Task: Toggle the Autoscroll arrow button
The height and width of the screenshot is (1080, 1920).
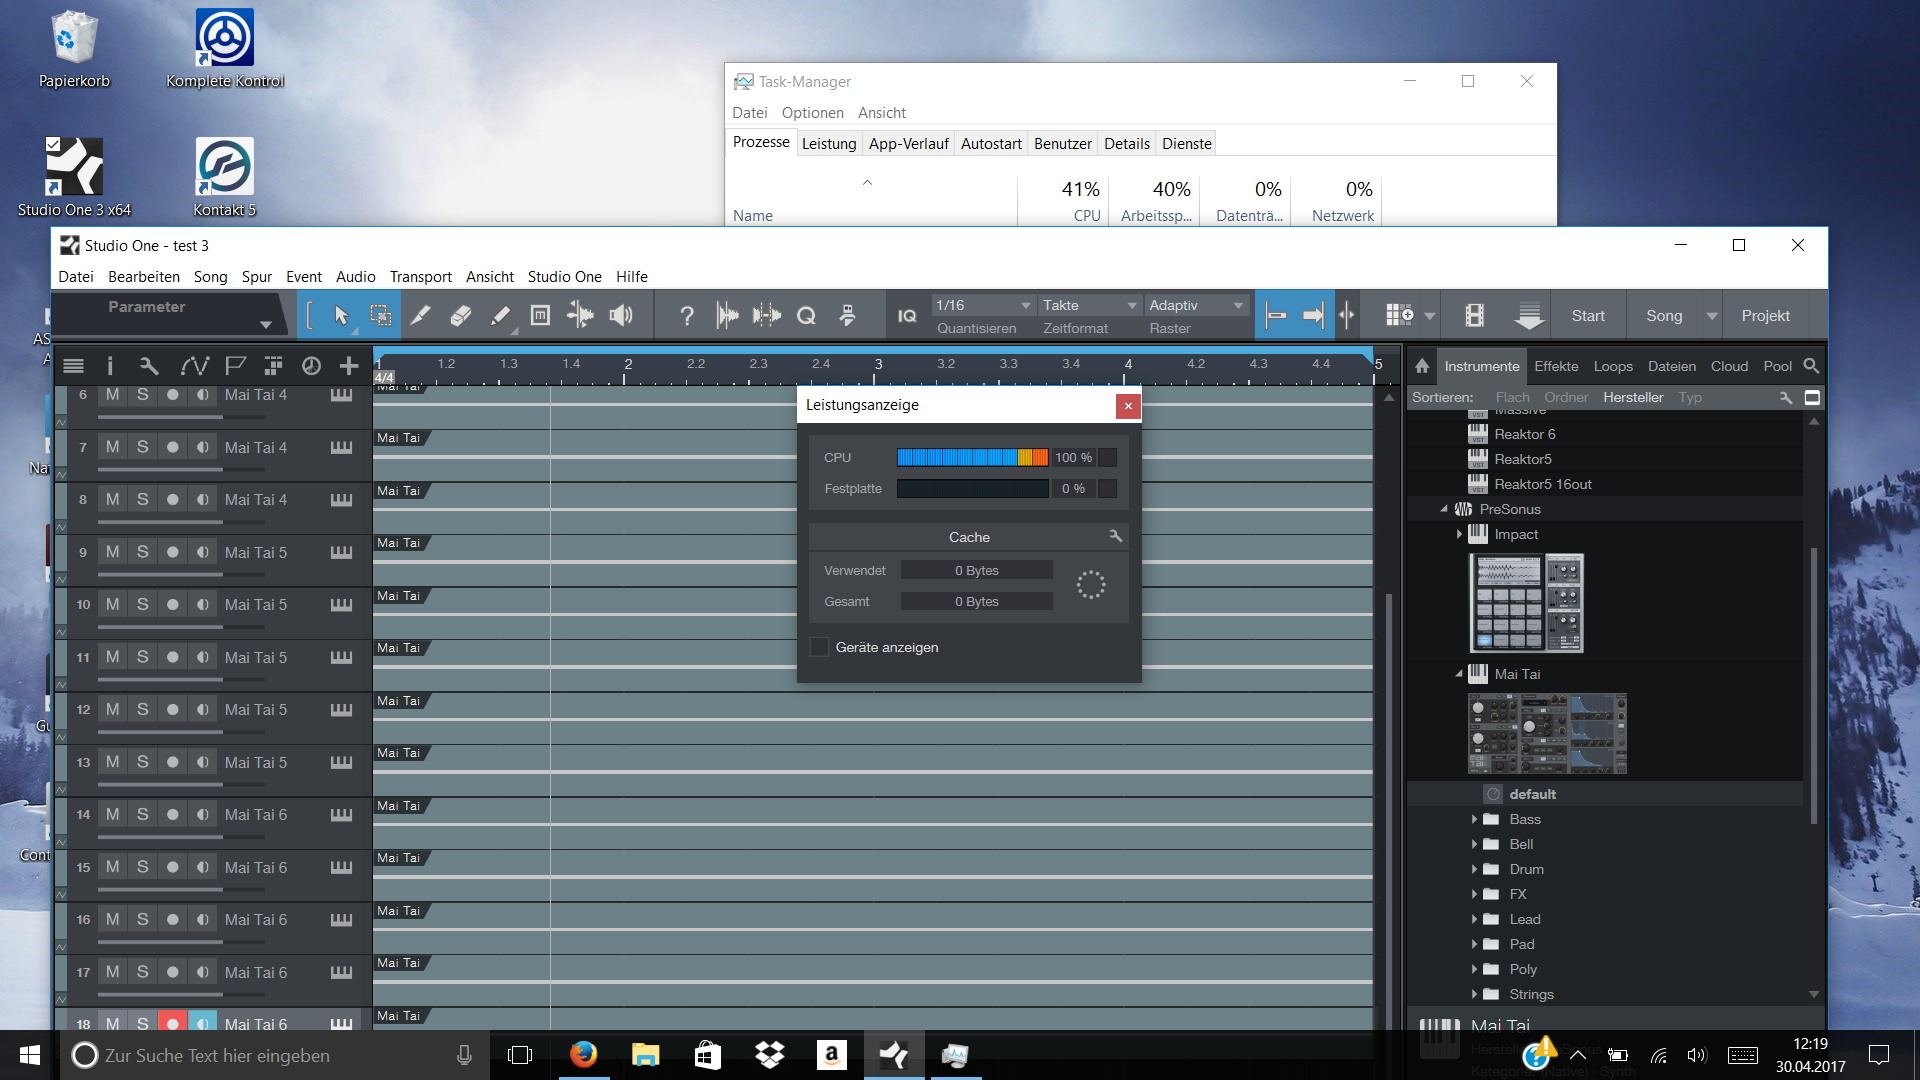Action: click(1313, 316)
